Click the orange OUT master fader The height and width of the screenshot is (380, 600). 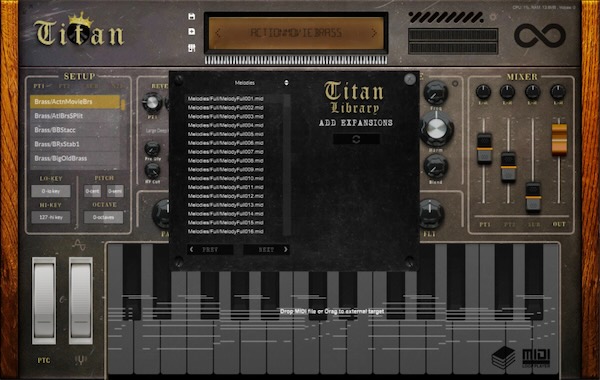click(559, 139)
